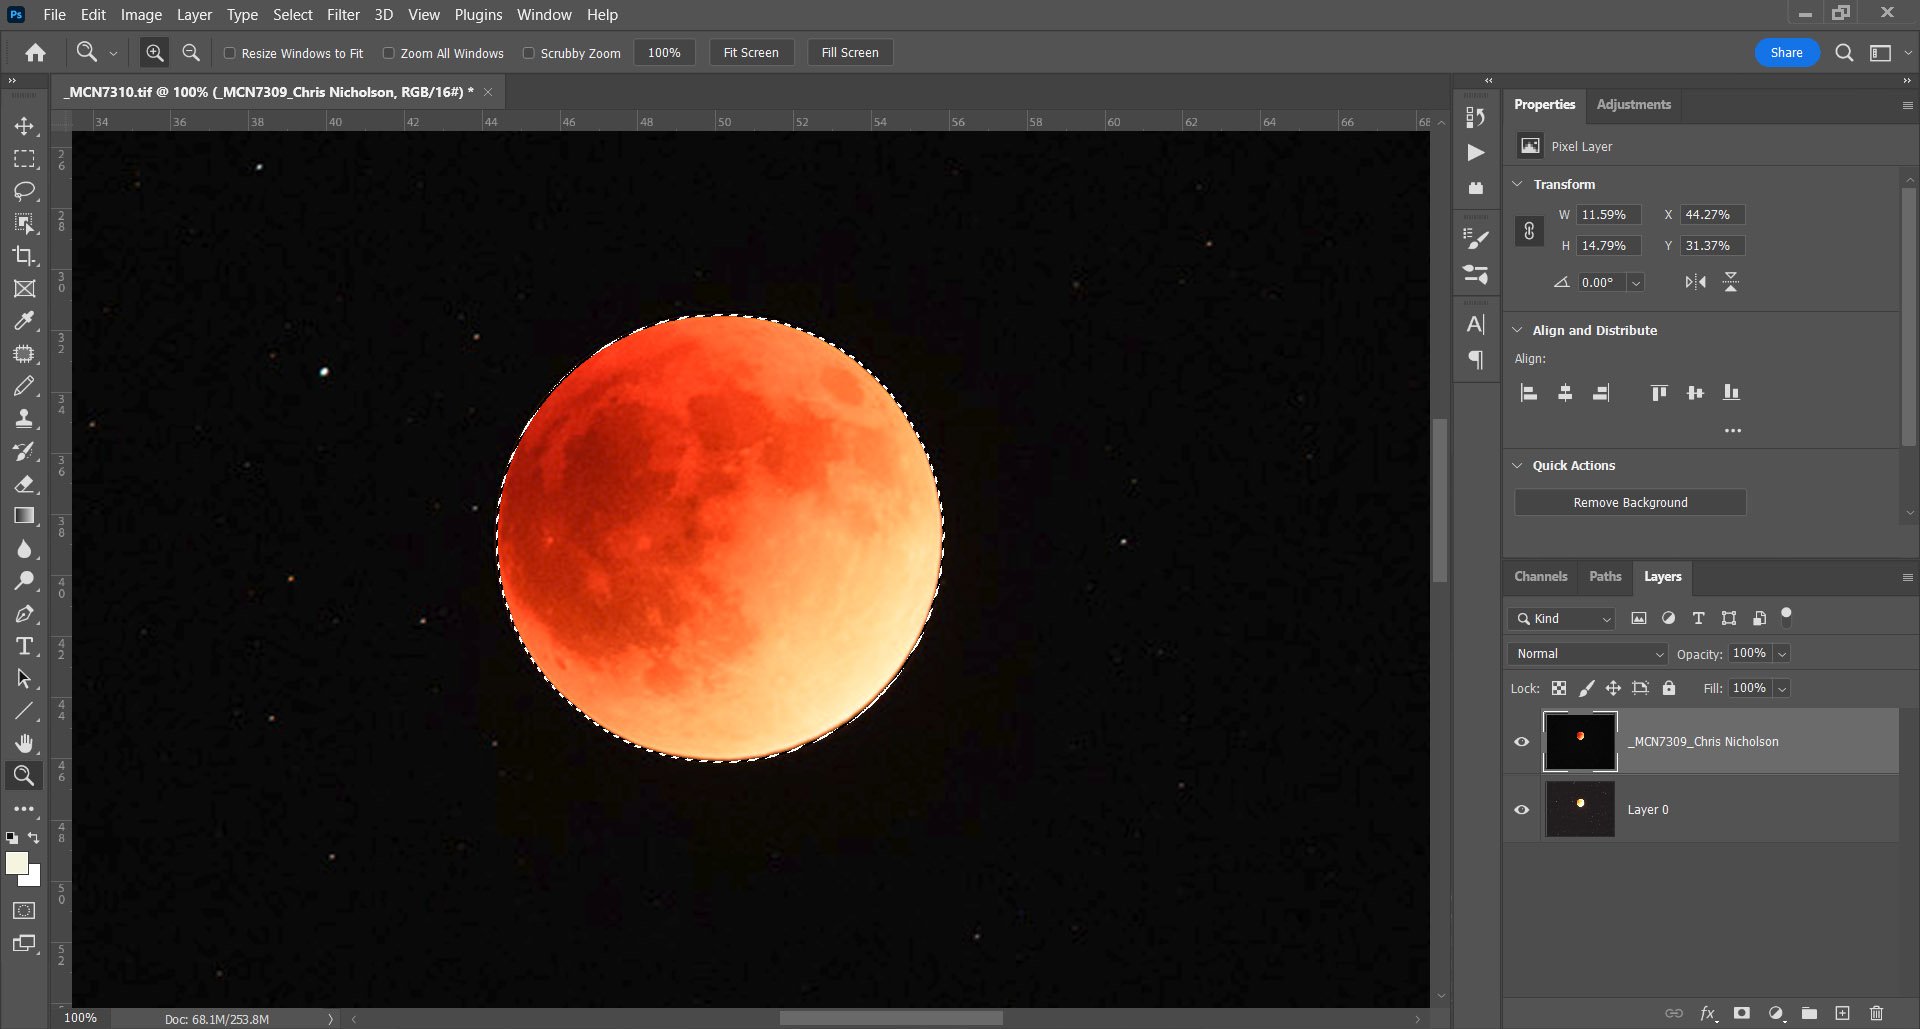Select the Rectangular Marquee tool

point(24,159)
